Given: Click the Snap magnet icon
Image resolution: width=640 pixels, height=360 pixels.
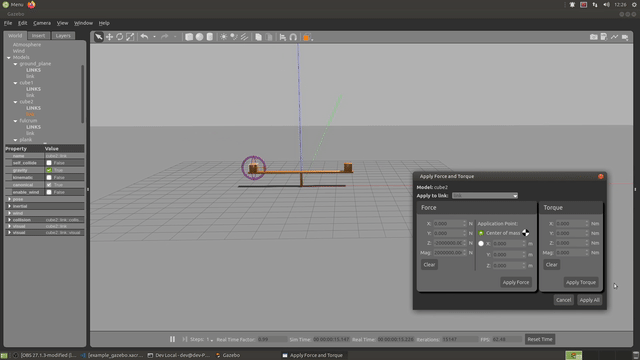Looking at the screenshot, I should 293,37.
